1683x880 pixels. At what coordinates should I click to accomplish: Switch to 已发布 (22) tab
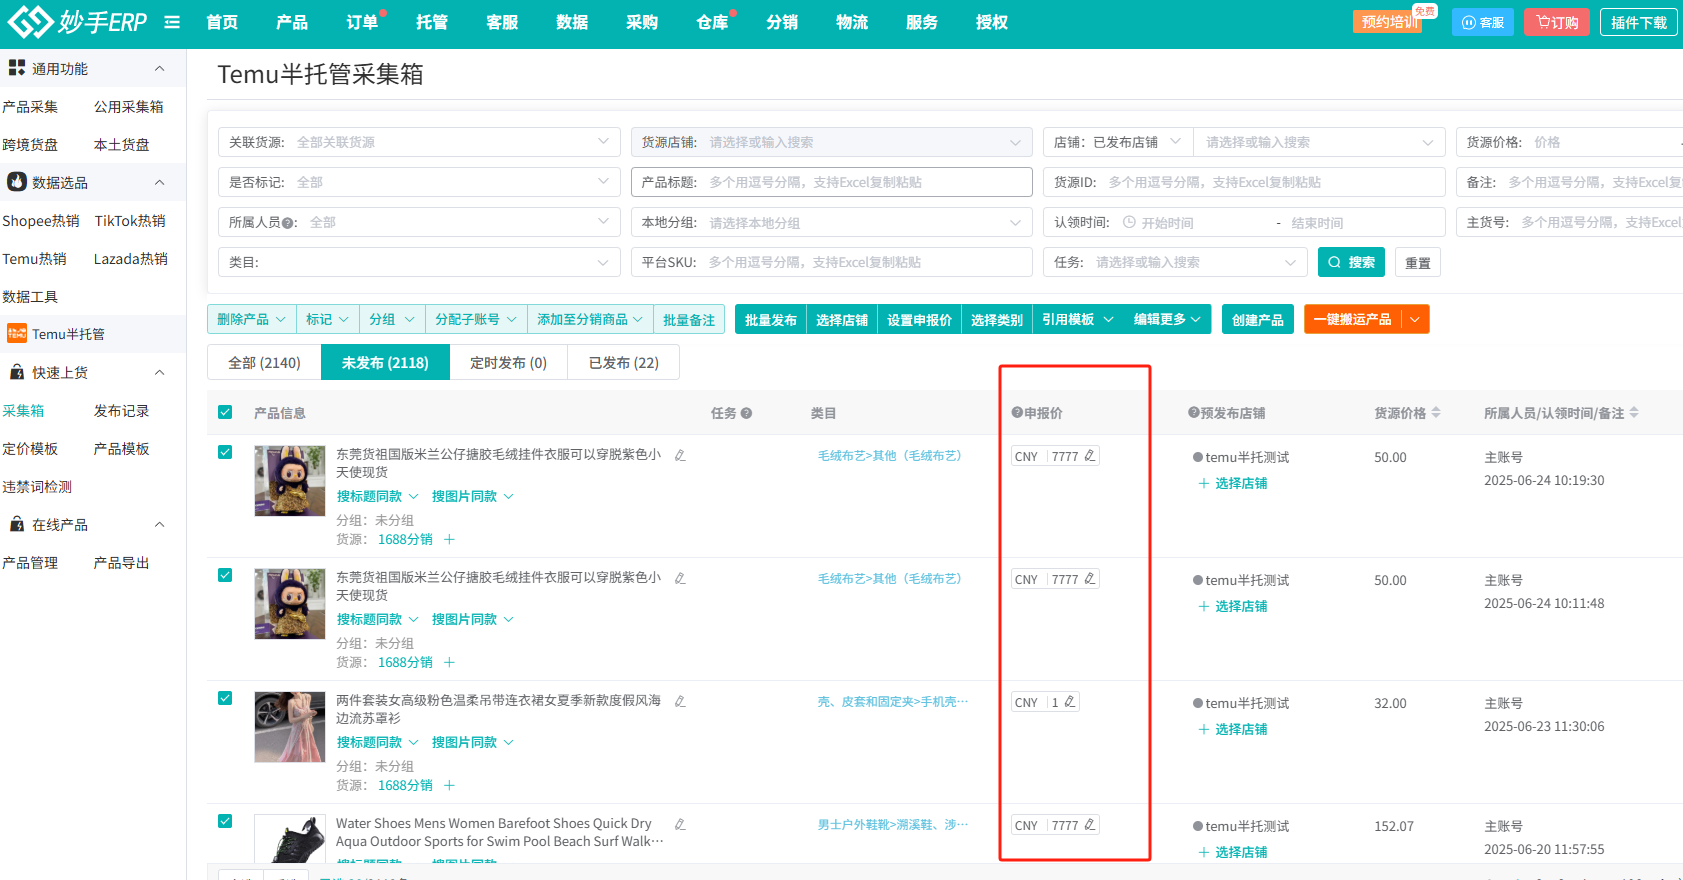pos(624,362)
